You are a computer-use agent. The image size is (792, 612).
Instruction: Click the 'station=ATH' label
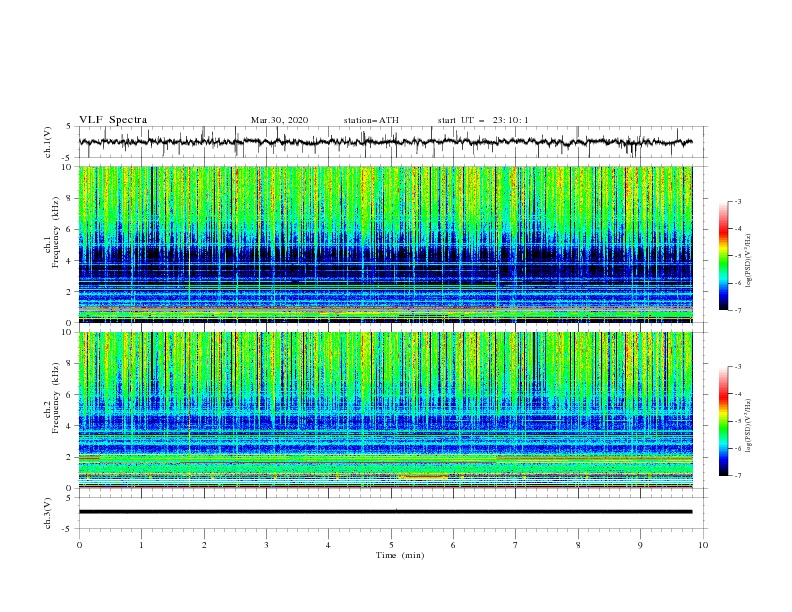point(371,120)
